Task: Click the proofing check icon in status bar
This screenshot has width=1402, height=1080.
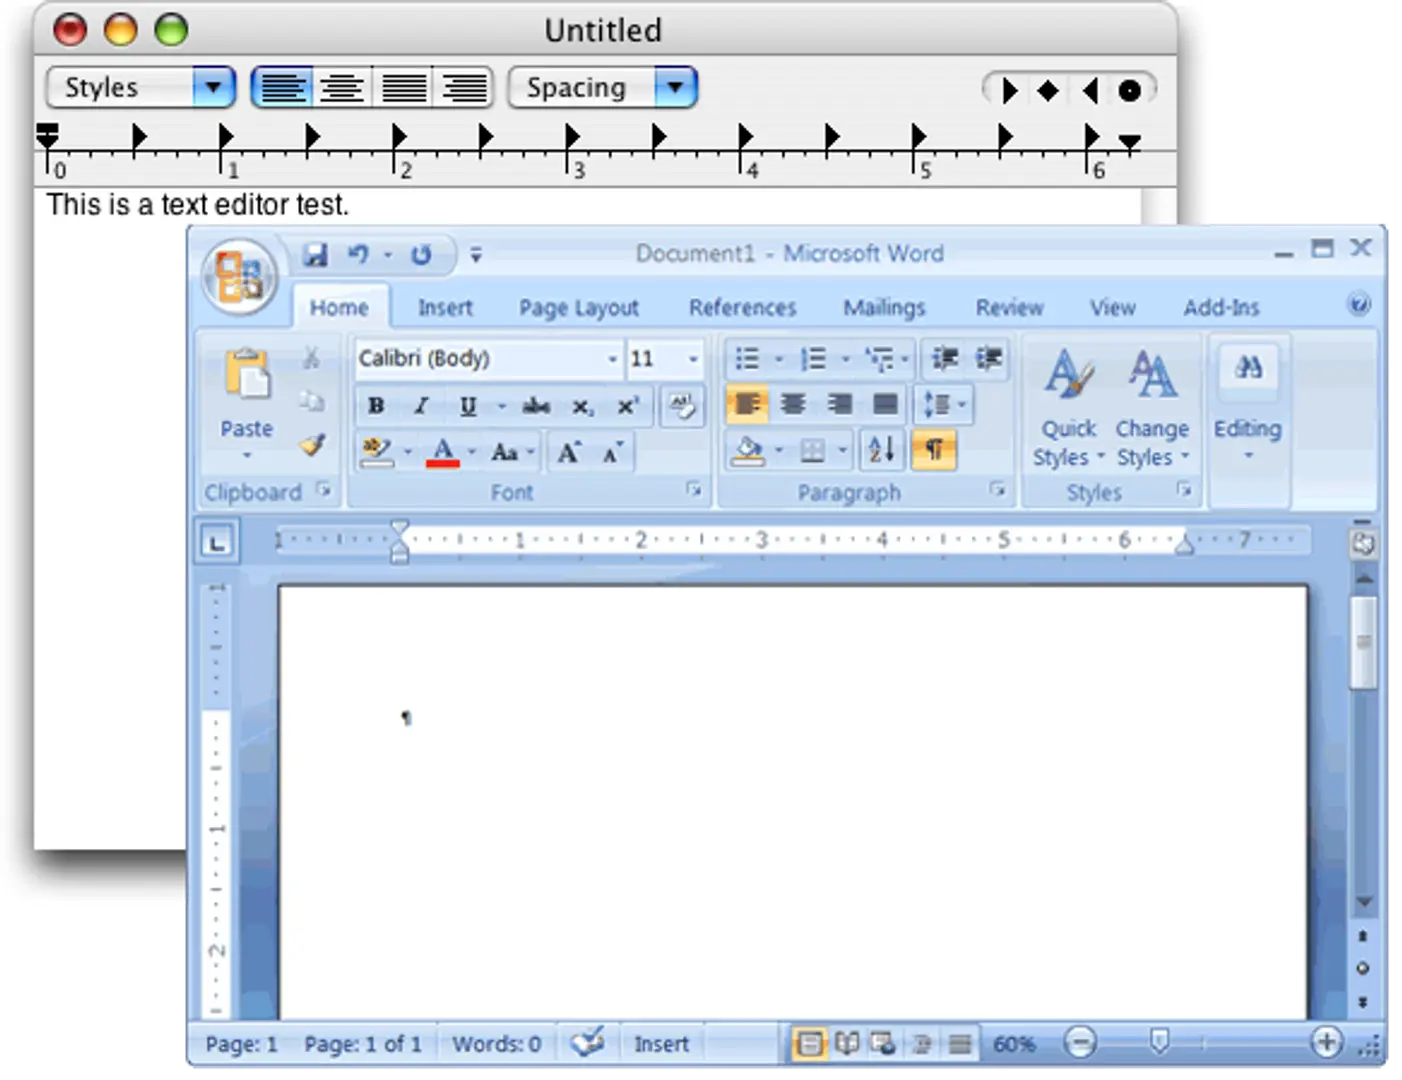Action: tap(588, 1043)
